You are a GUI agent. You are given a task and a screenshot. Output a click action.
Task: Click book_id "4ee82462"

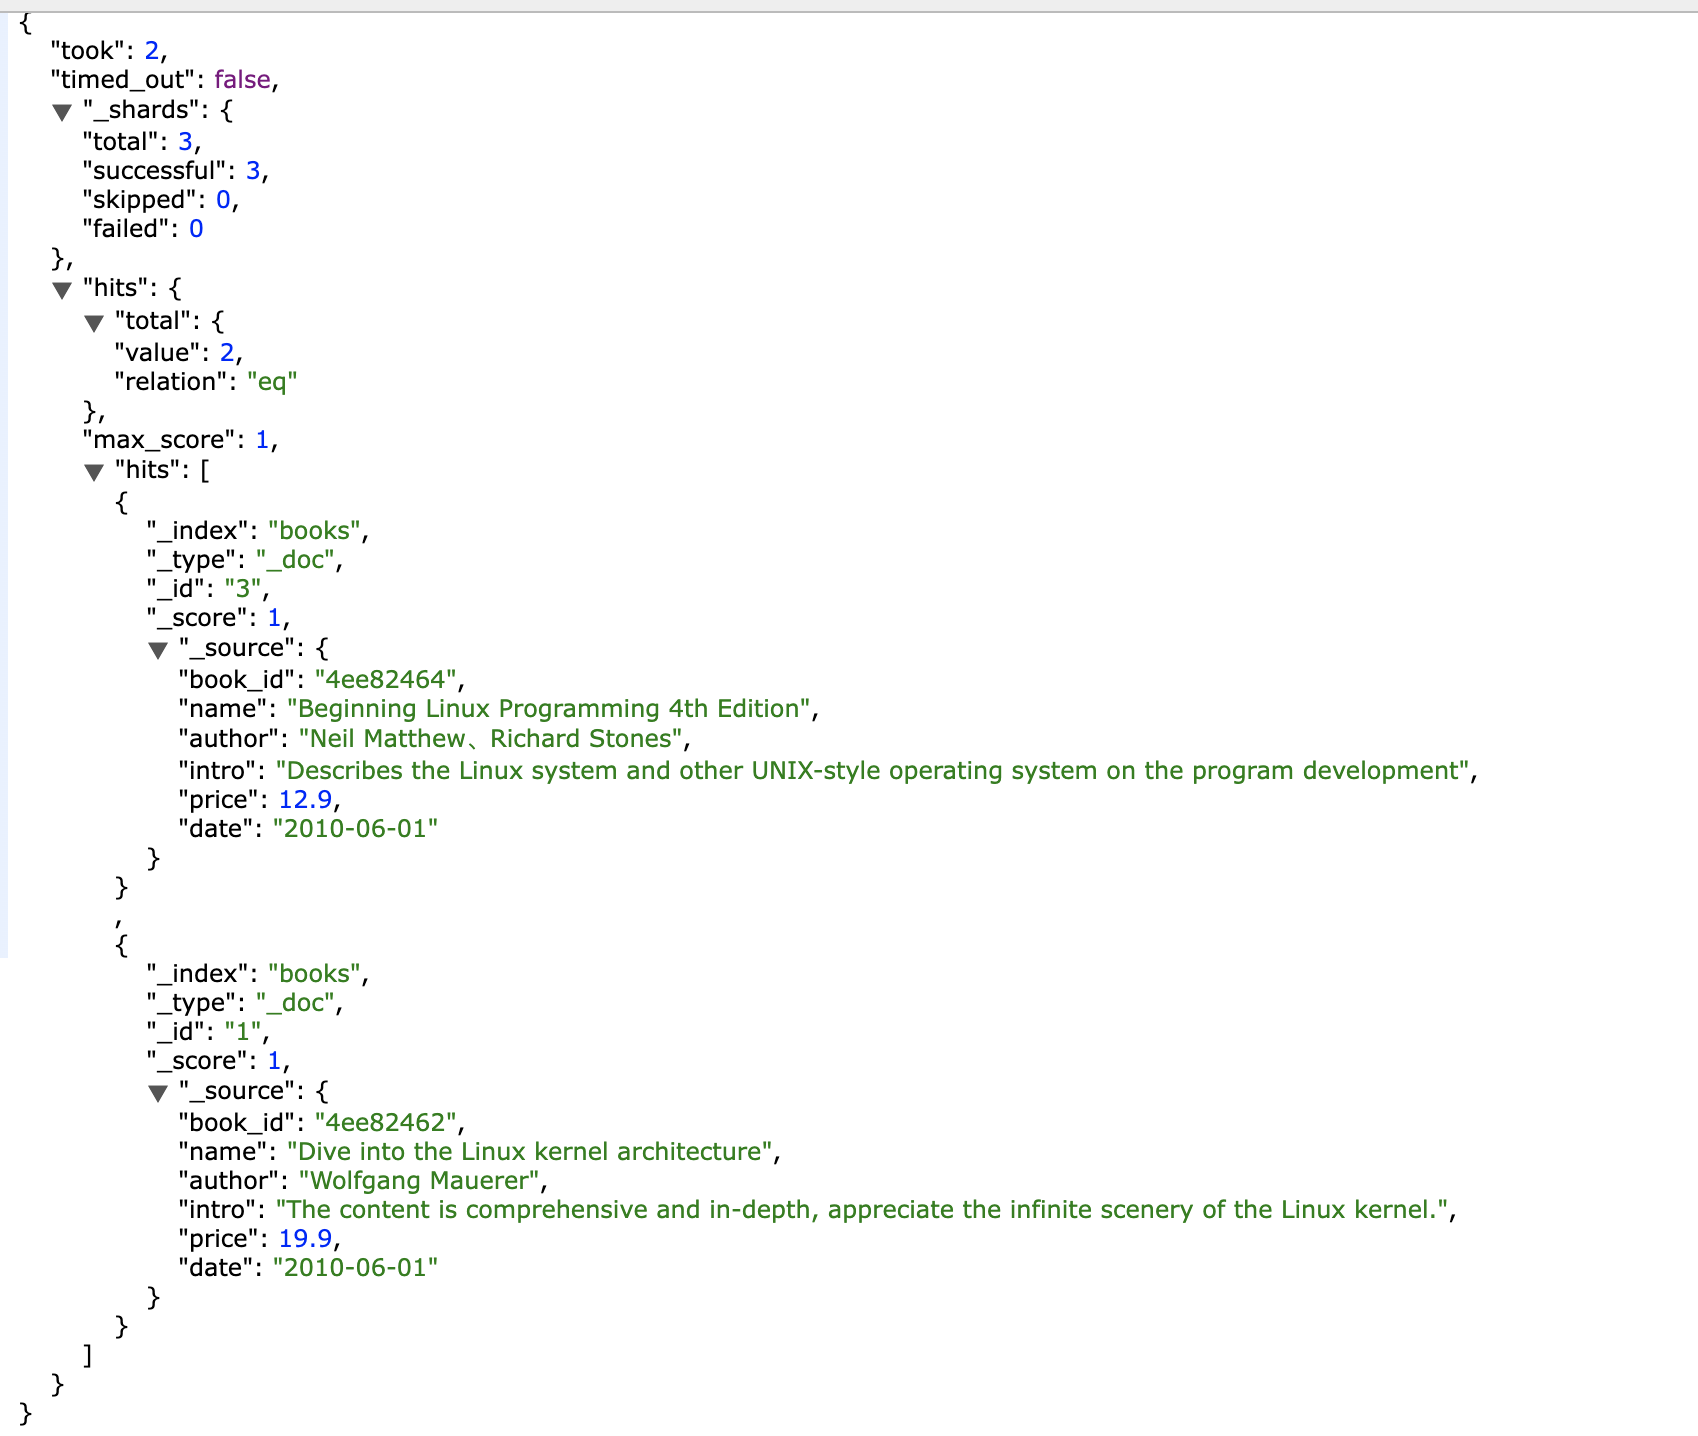tap(387, 1123)
